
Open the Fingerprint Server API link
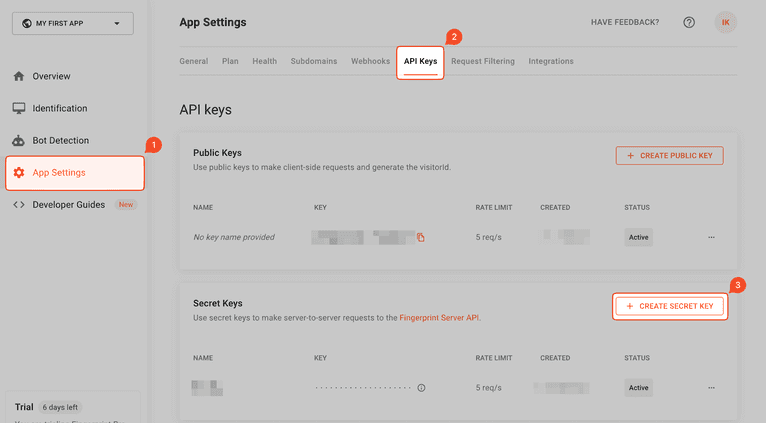[441, 318]
